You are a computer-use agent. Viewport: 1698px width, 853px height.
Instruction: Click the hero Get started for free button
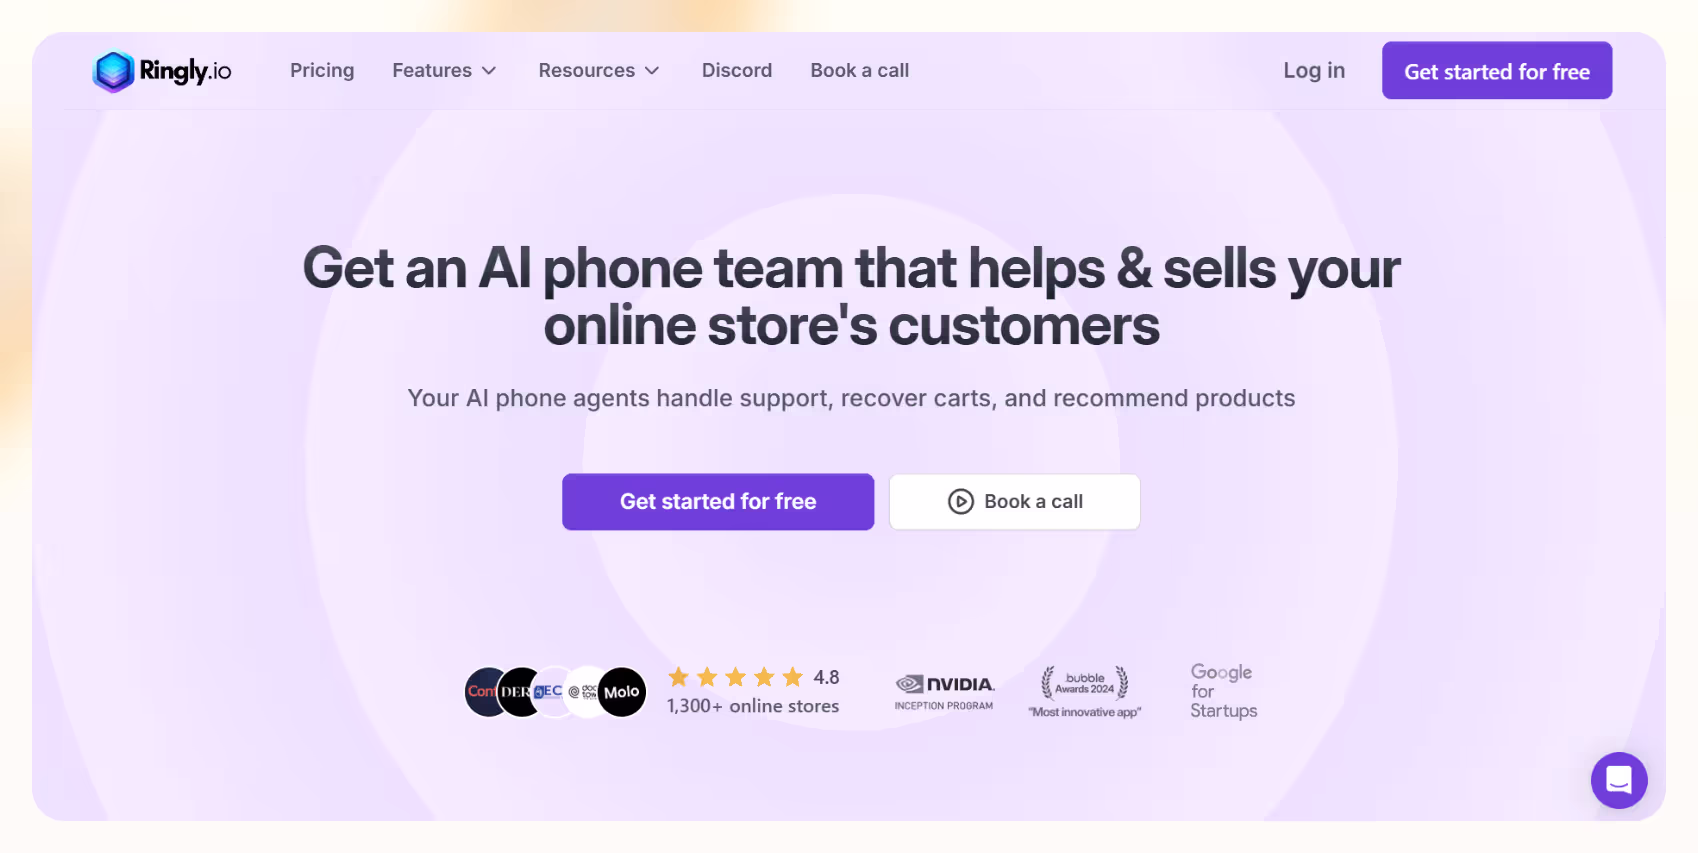[718, 502]
